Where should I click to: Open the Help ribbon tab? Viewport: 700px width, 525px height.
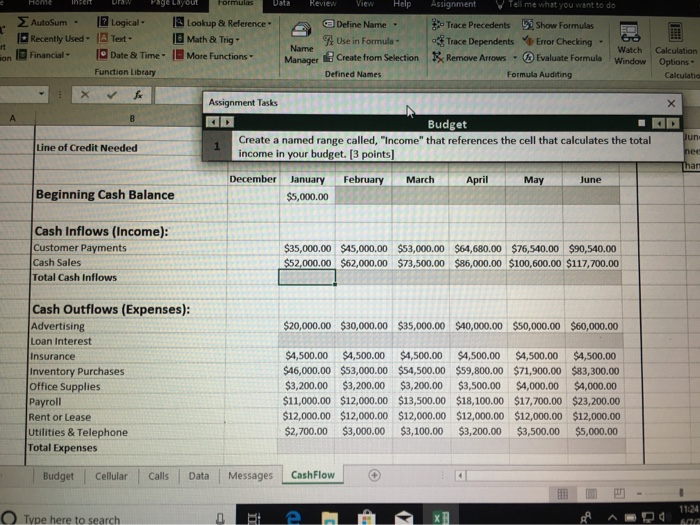(x=402, y=4)
